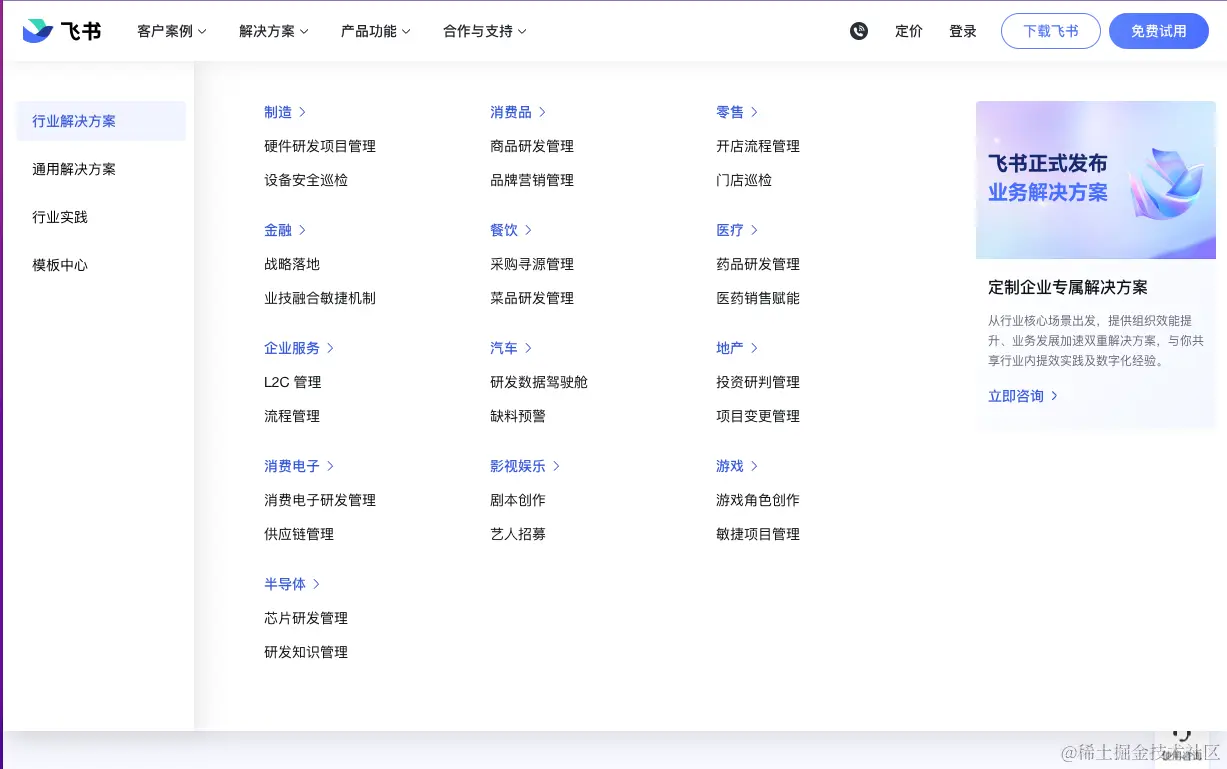
Task: Open the 定价 pricing page
Action: pyautogui.click(x=909, y=31)
